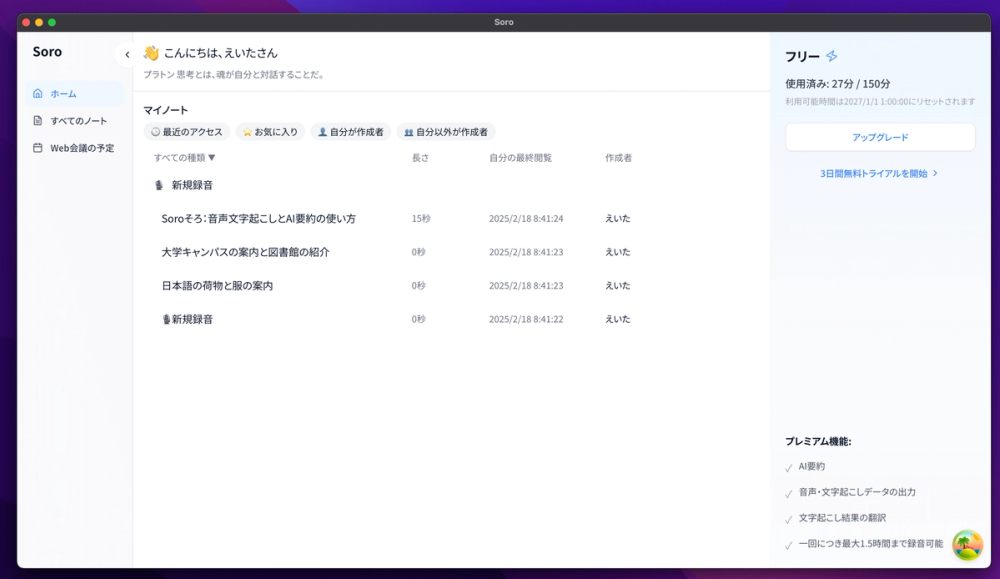This screenshot has width=1000, height=579.
Task: Open すべてのノート in the sidebar
Action: [75, 121]
